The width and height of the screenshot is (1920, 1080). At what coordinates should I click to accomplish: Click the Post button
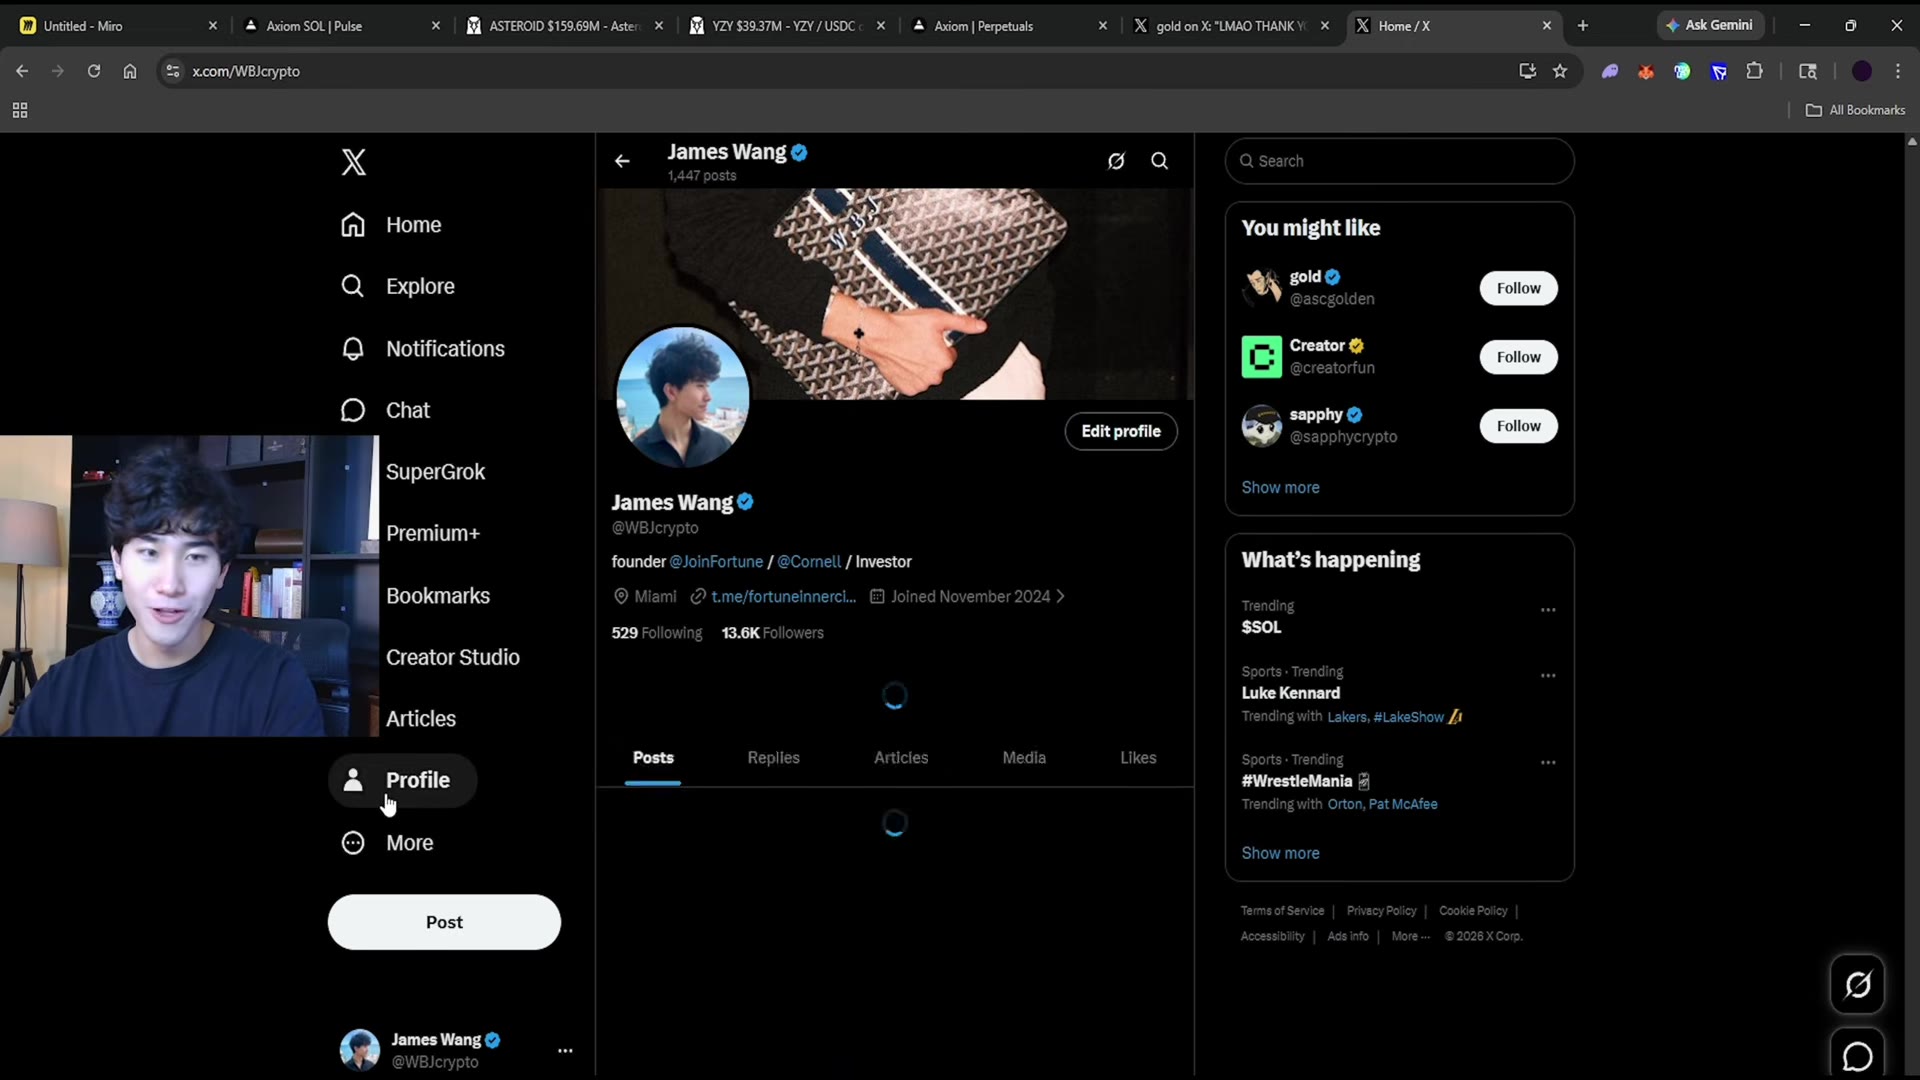444,922
